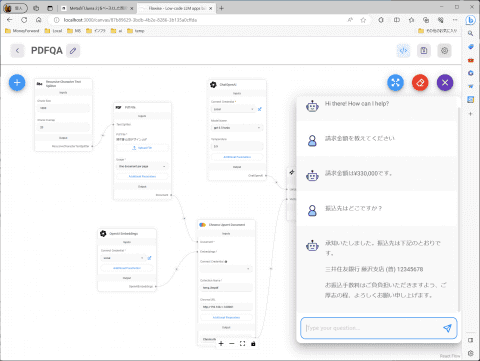480x361 pixels.
Task: Fit view with the canvas frame control
Action: (242, 343)
